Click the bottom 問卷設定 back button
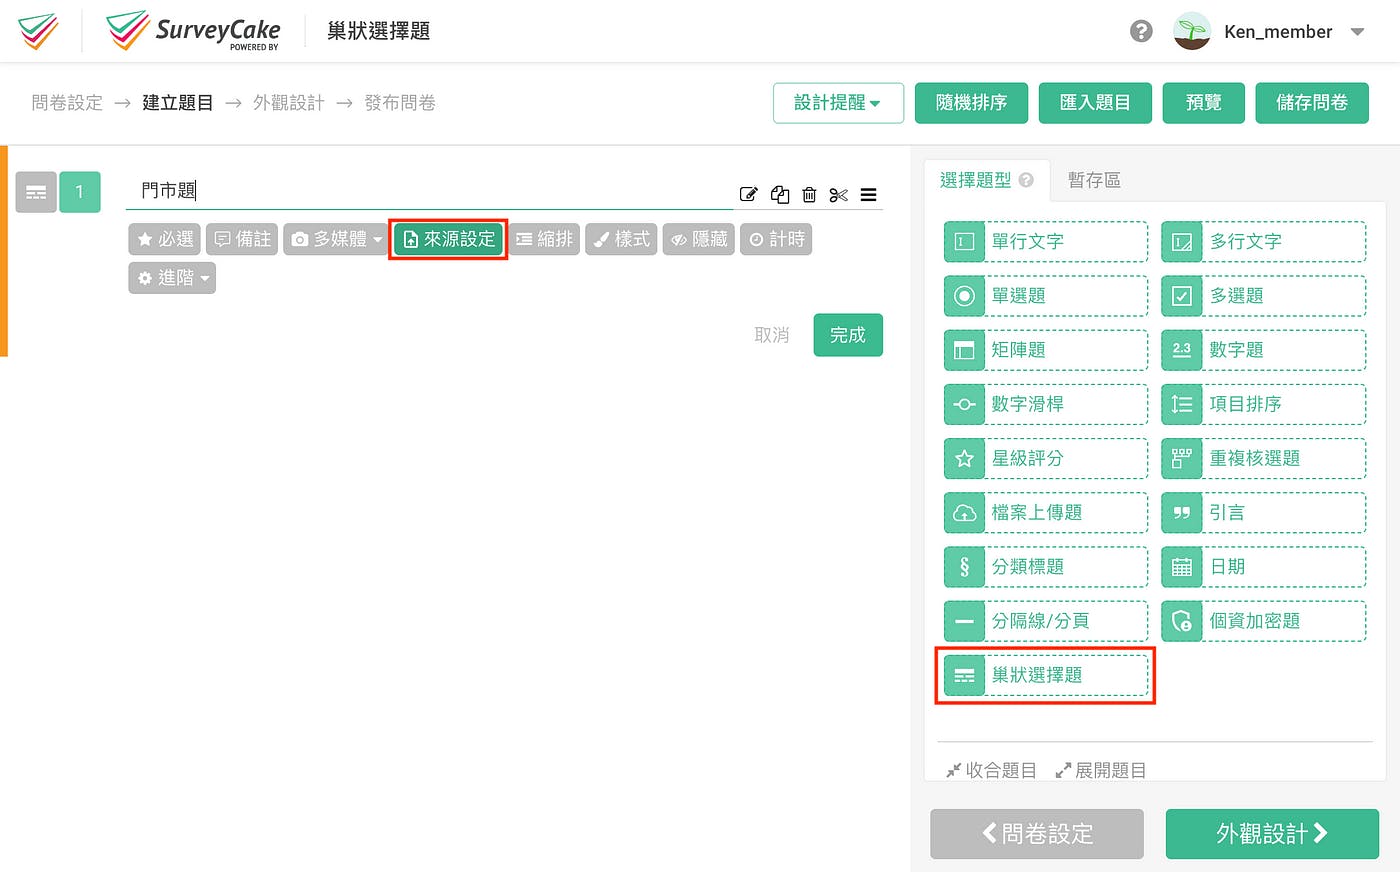1400x872 pixels. pos(1037,834)
